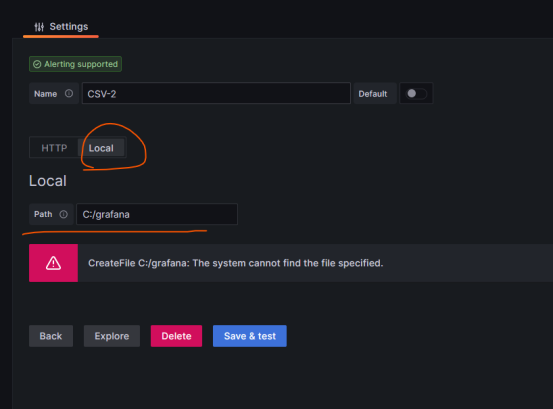Click the checkmark icon in Alerting badge
The image size is (553, 409).
pos(37,64)
